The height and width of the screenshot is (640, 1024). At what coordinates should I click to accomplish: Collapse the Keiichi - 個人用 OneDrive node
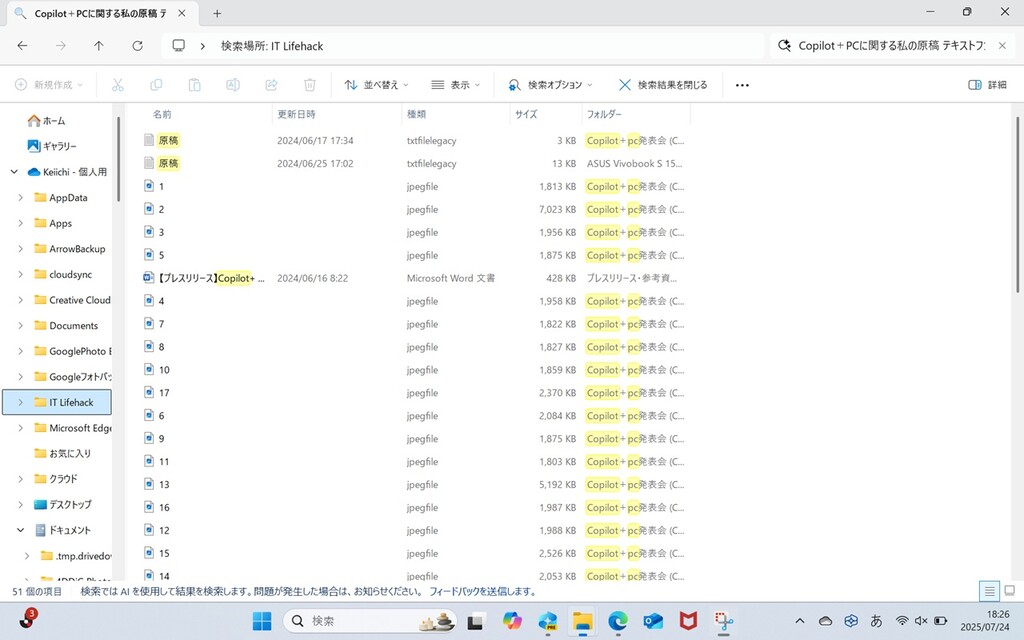(14, 172)
